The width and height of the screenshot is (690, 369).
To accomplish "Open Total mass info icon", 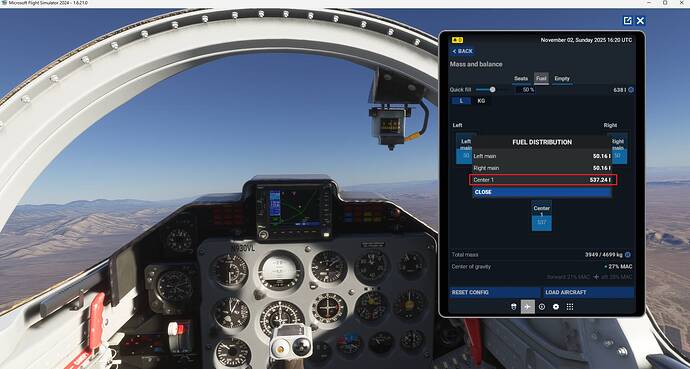I will tap(628, 255).
